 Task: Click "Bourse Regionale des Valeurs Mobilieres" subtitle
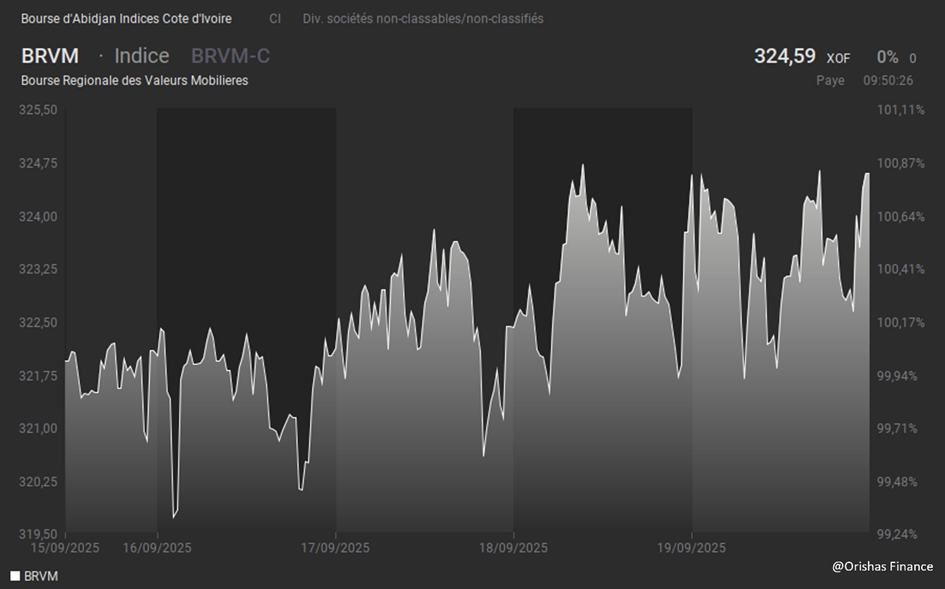134,81
